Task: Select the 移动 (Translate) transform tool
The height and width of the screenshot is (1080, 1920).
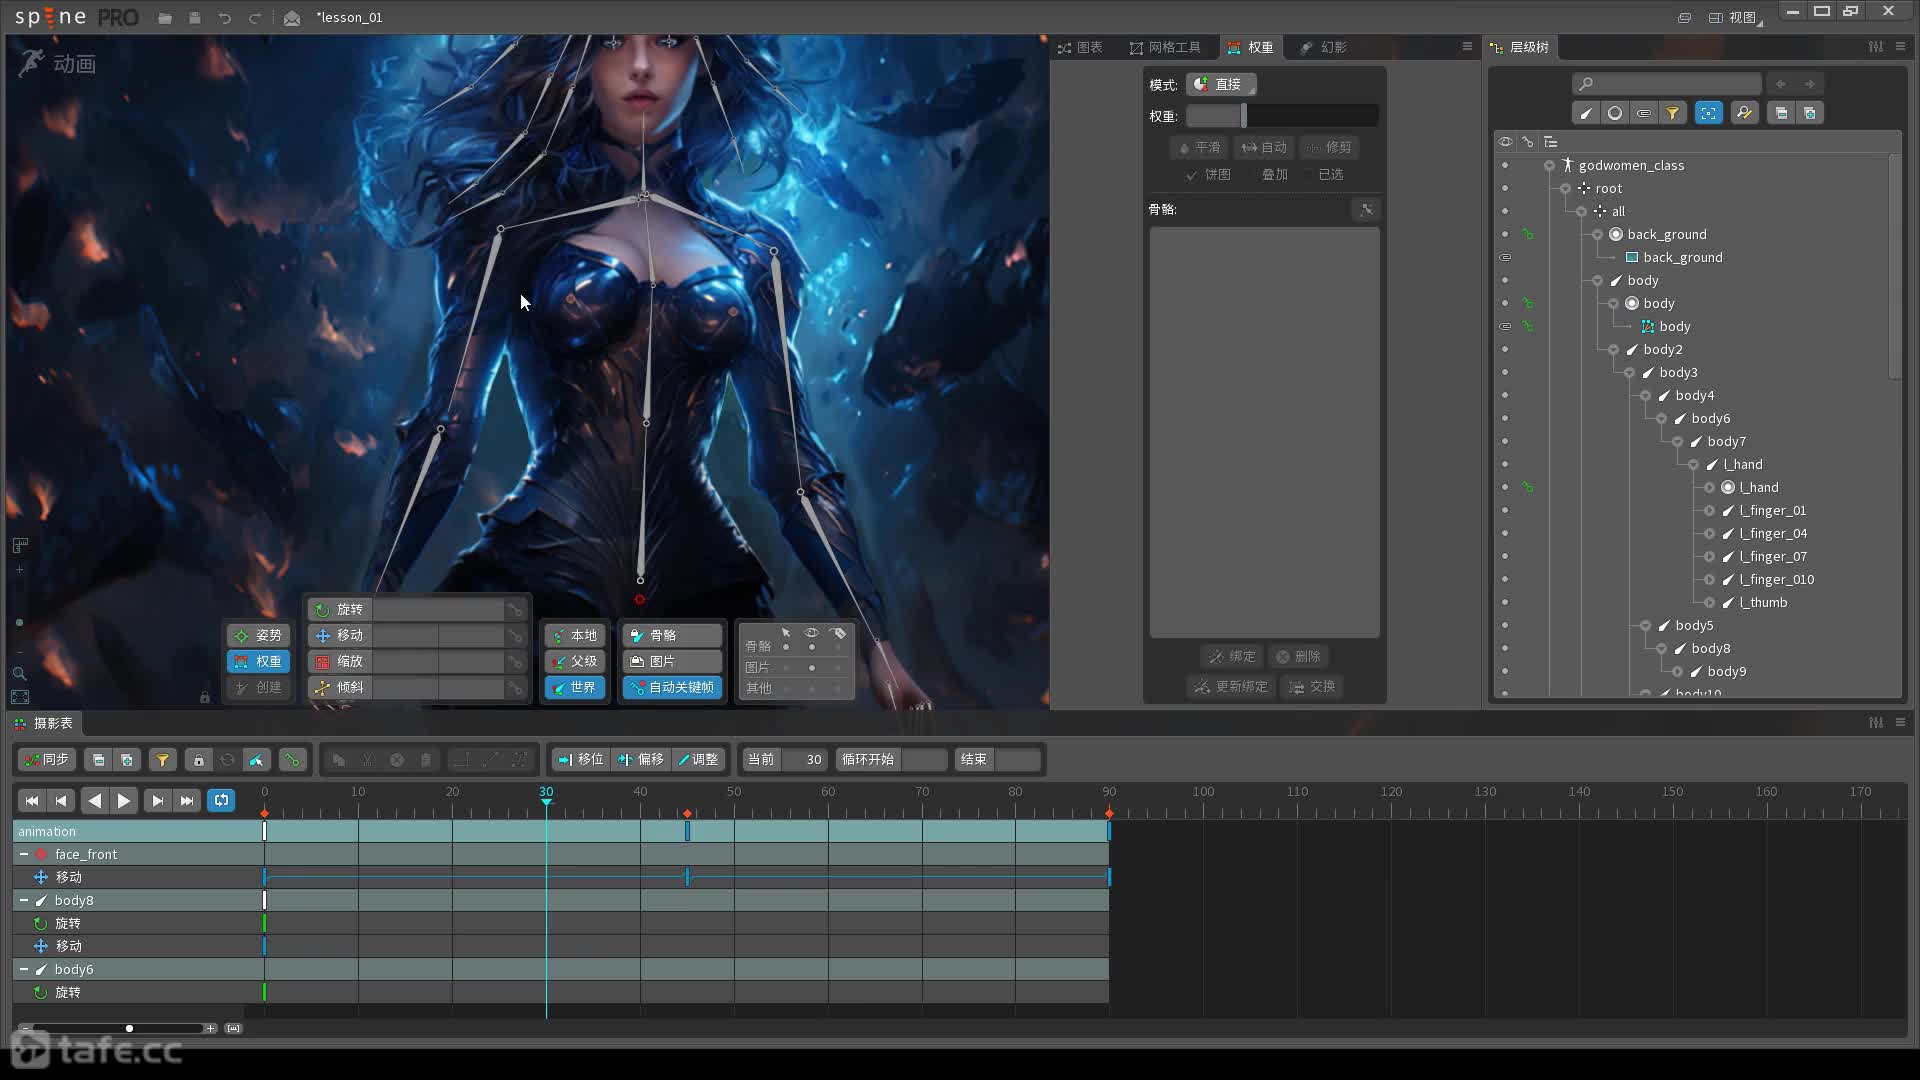Action: [x=340, y=635]
